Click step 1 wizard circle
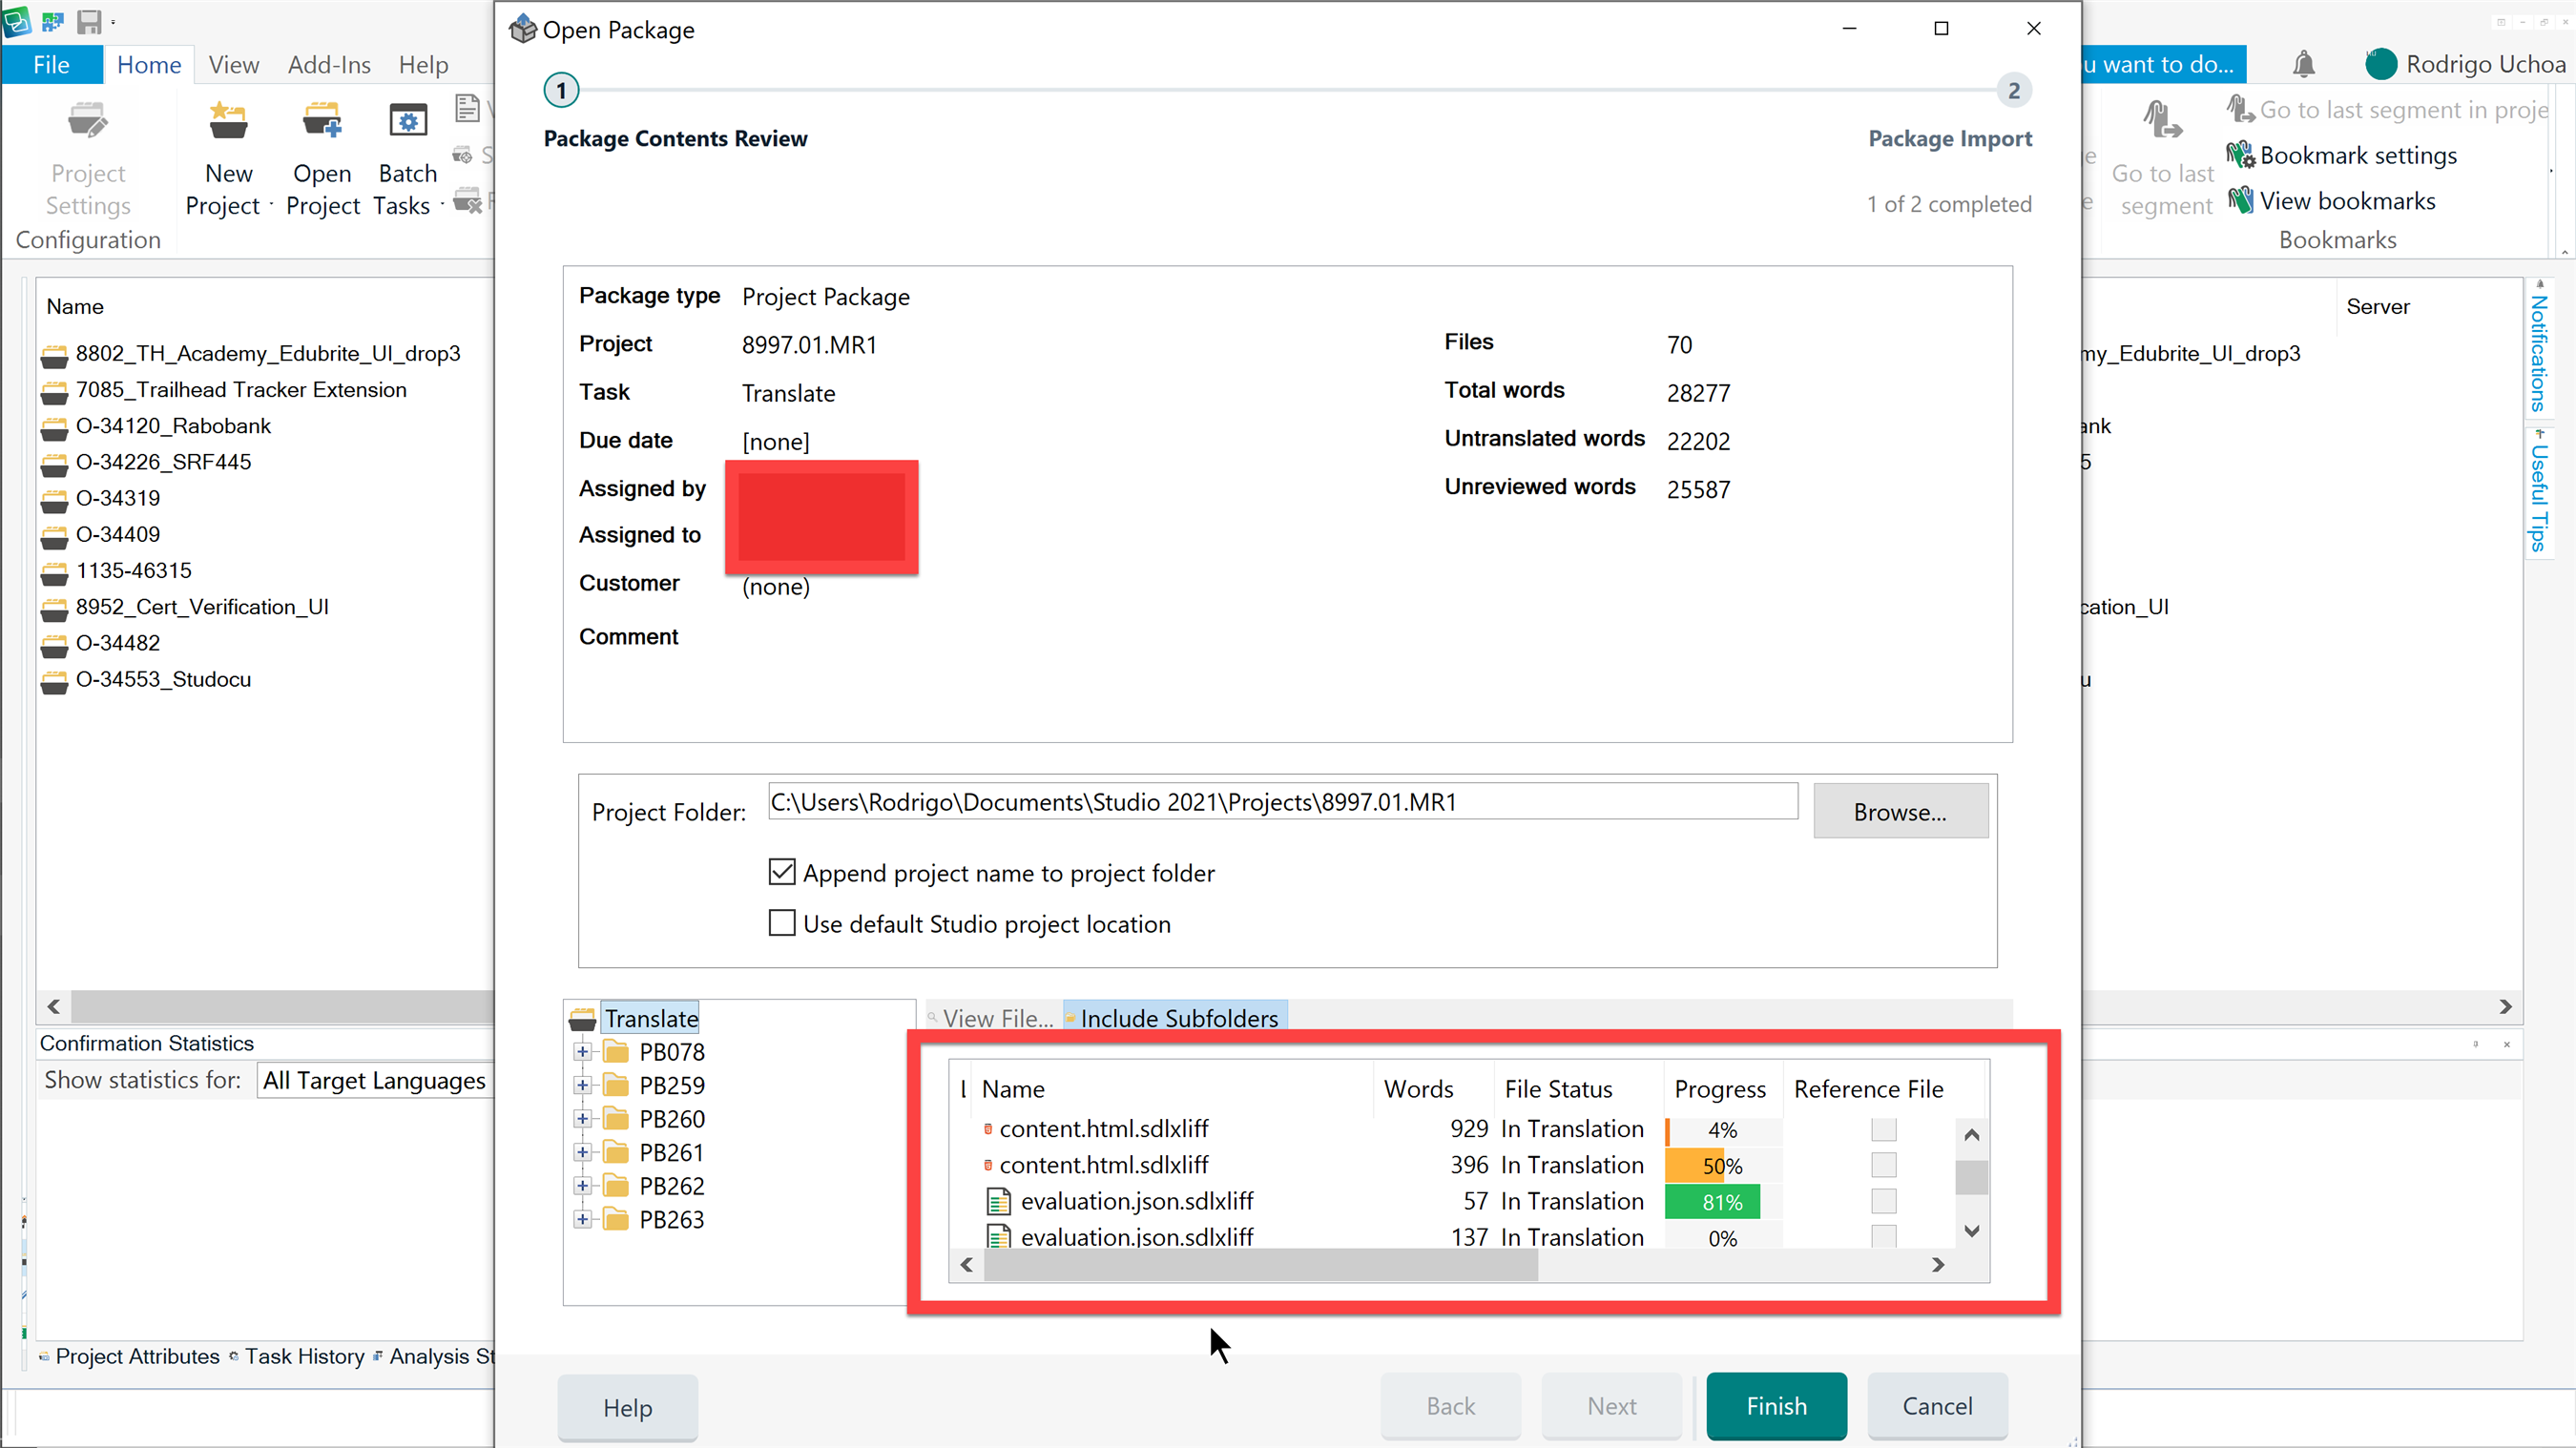2576x1448 pixels. [561, 90]
